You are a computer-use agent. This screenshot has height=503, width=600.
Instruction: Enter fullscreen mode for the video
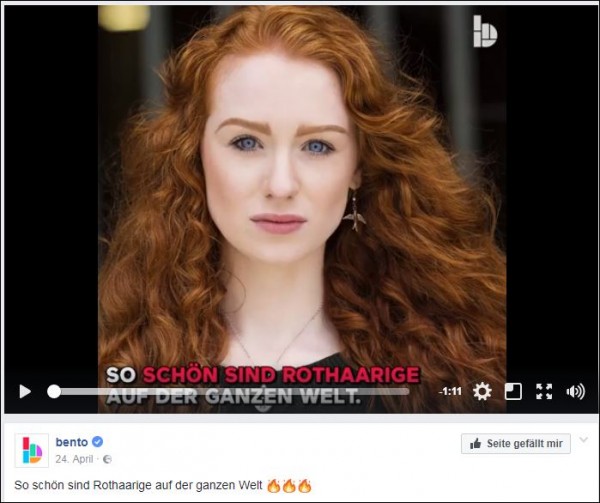coord(544,391)
